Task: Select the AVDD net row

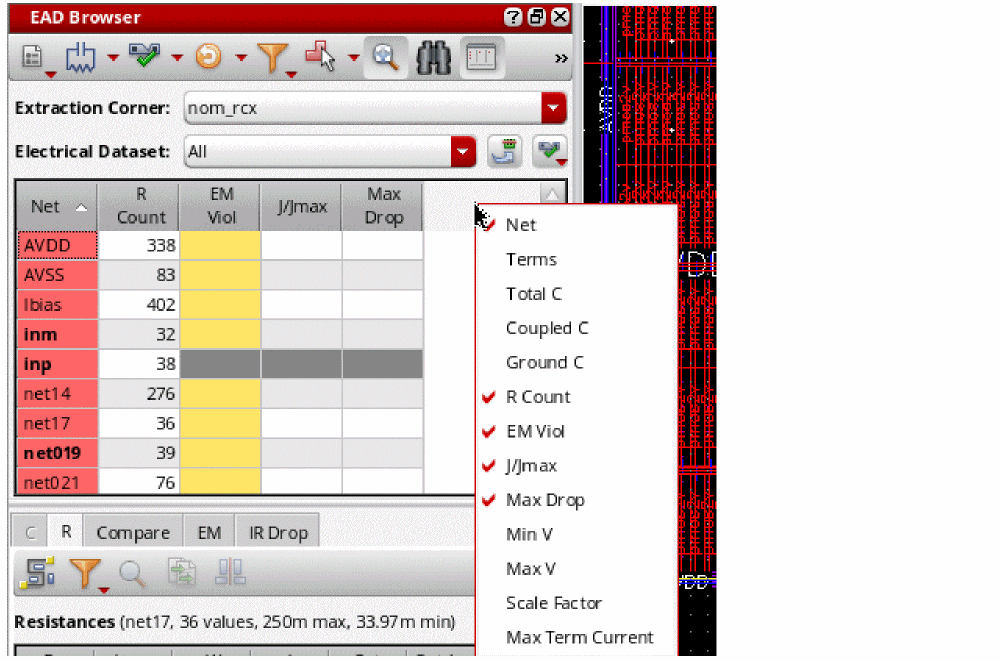Action: tap(57, 245)
